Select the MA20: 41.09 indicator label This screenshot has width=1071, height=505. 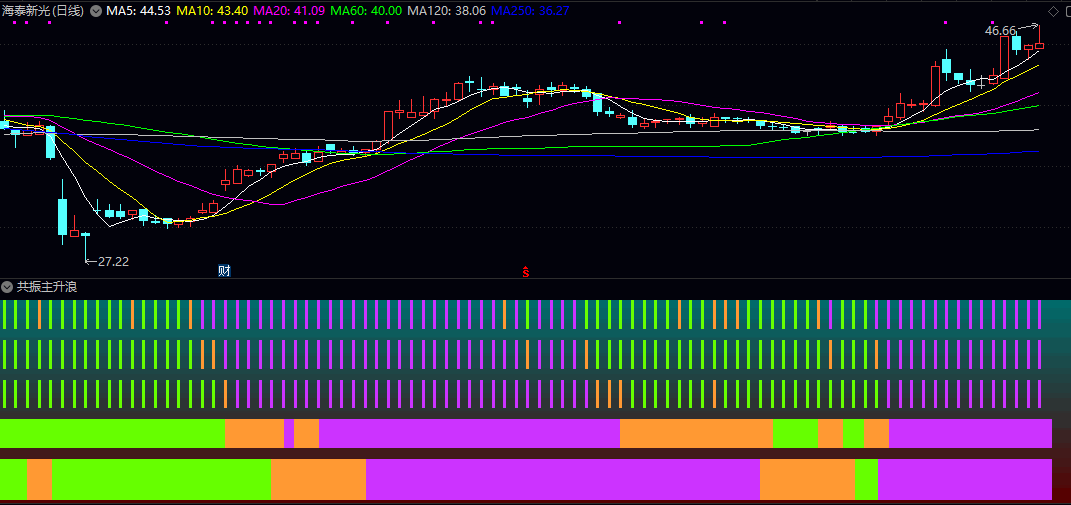pos(289,11)
